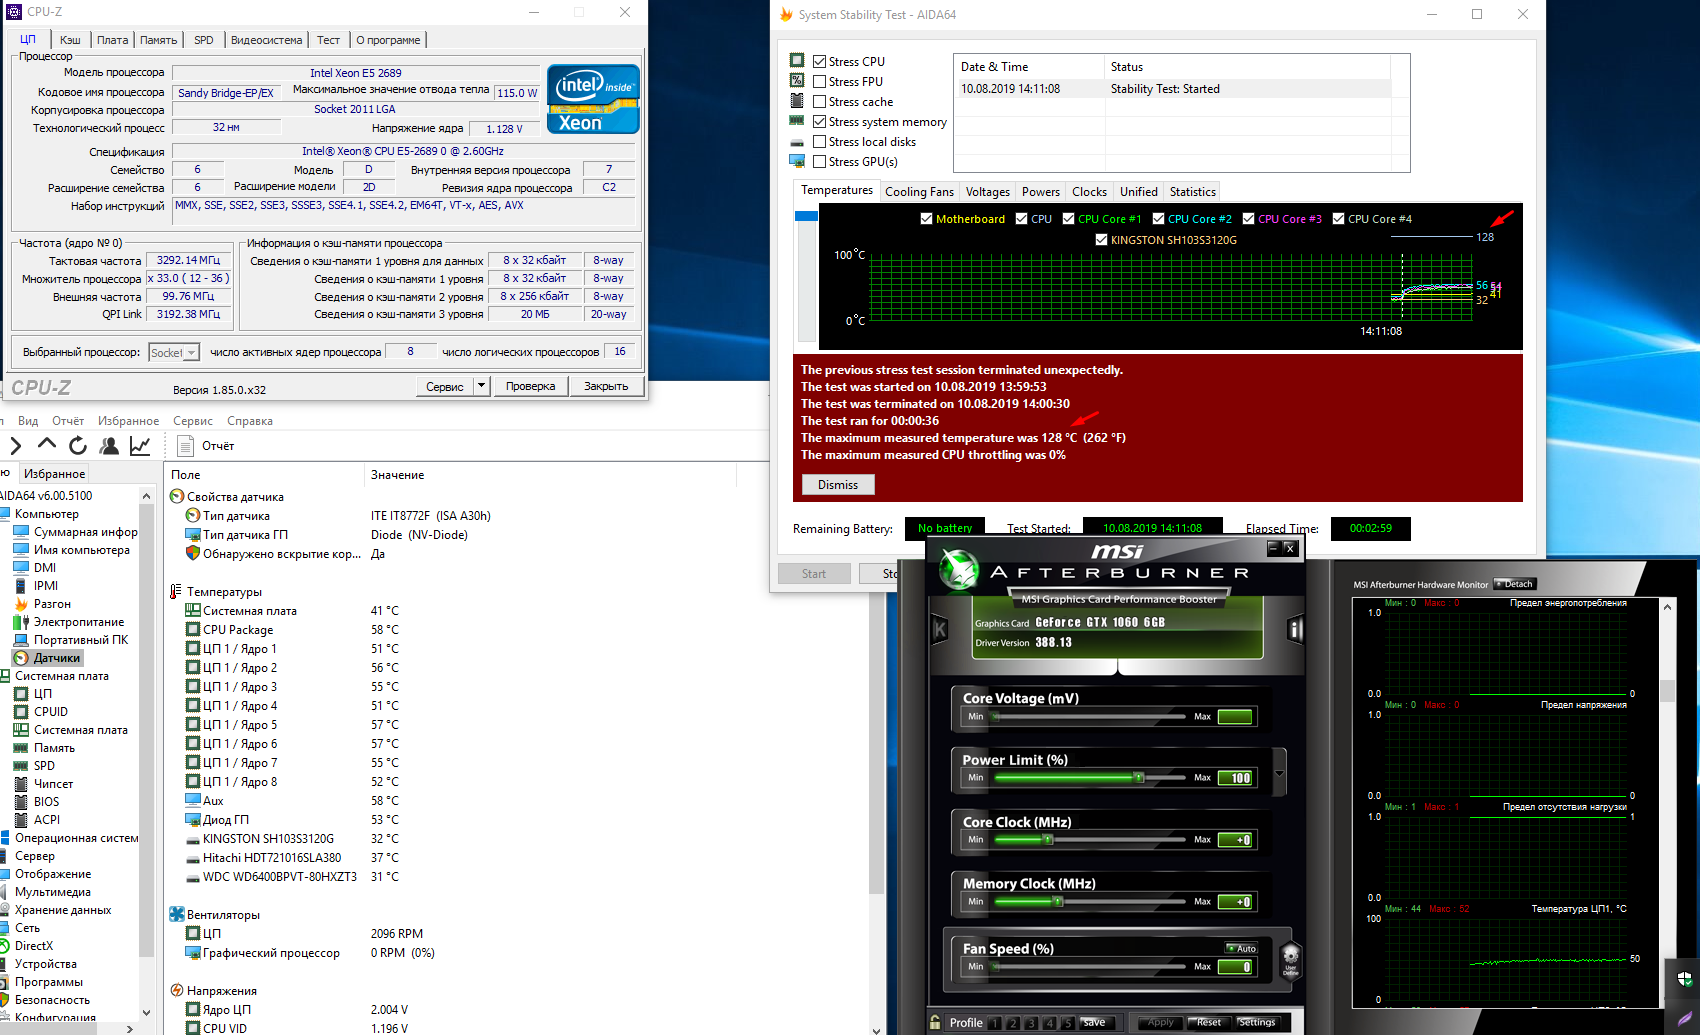Open Afterburner Kombustor 'K' side button

[x=940, y=629]
